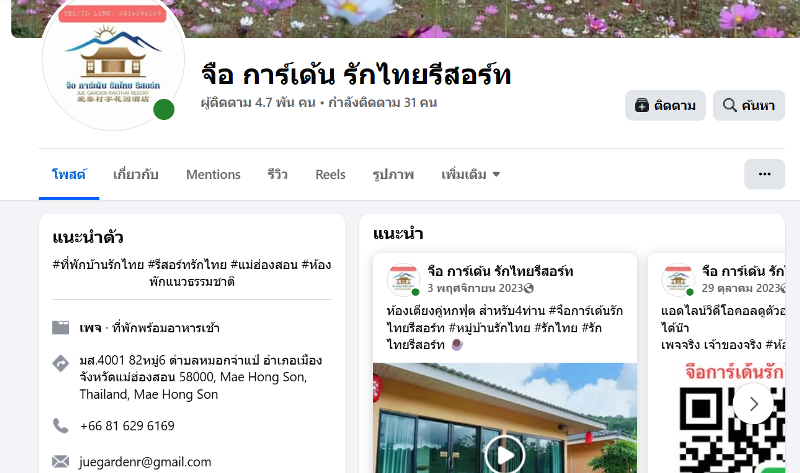Select the Reels tab
The image size is (800, 473).
330,175
